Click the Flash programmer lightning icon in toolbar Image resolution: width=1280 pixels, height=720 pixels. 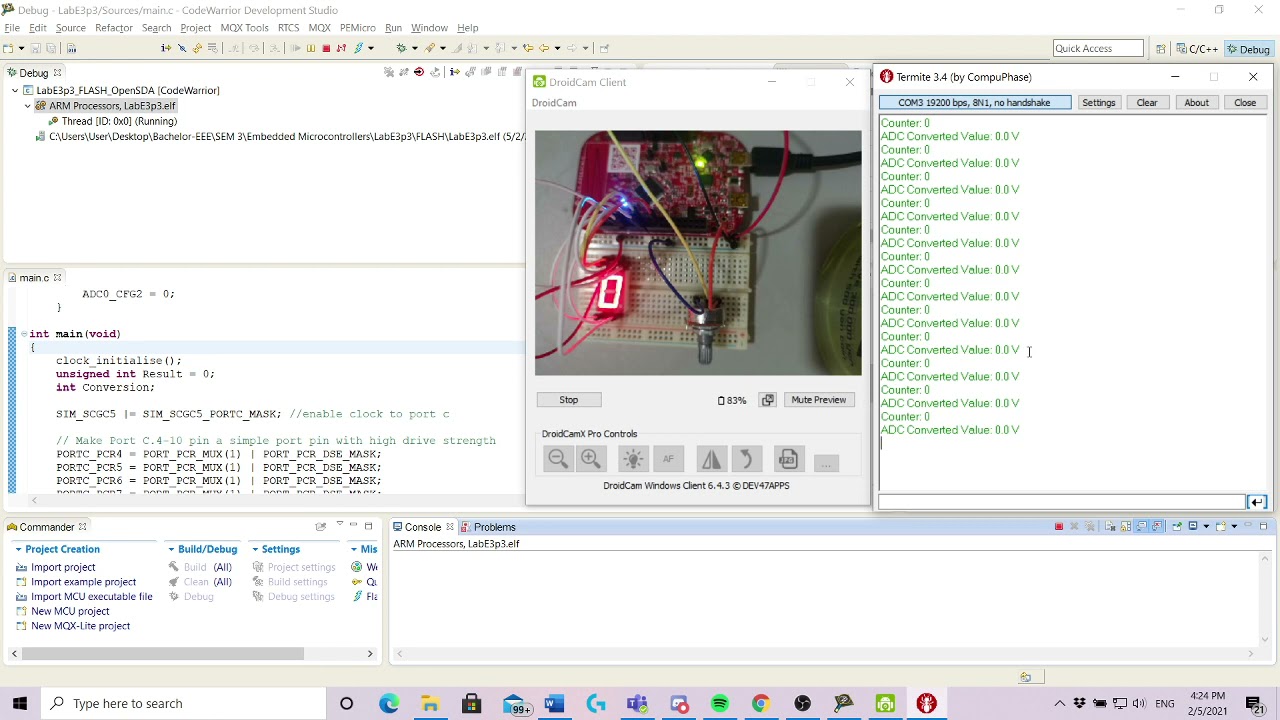point(358,48)
